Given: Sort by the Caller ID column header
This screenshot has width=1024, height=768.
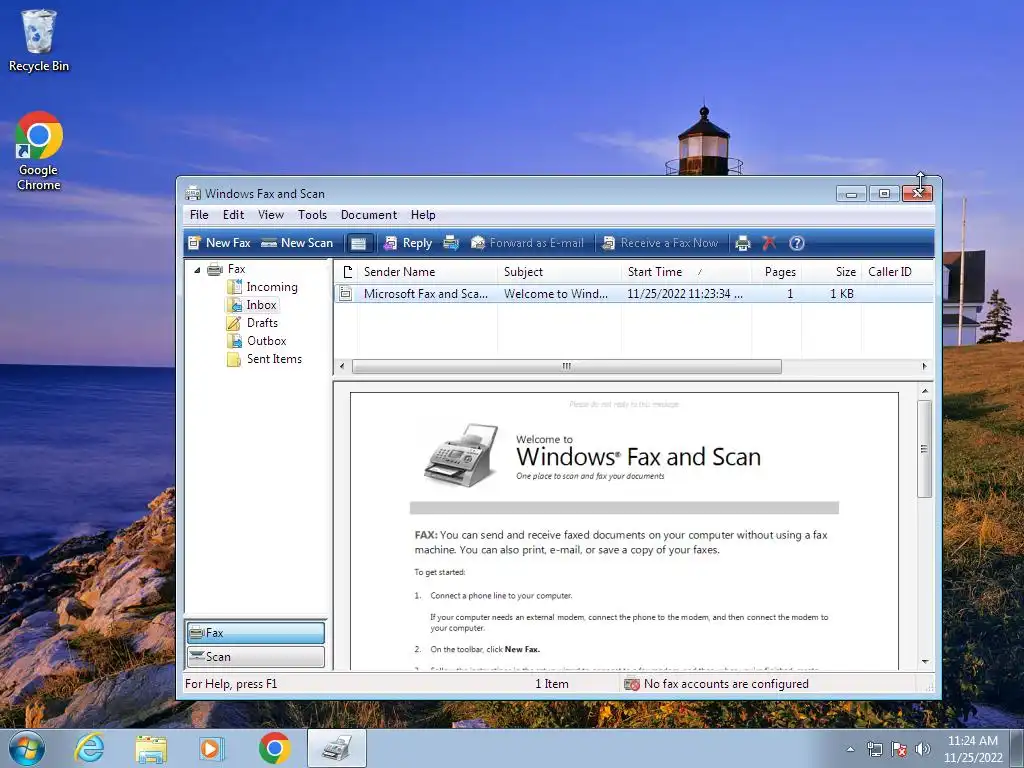Looking at the screenshot, I should click(x=897, y=272).
